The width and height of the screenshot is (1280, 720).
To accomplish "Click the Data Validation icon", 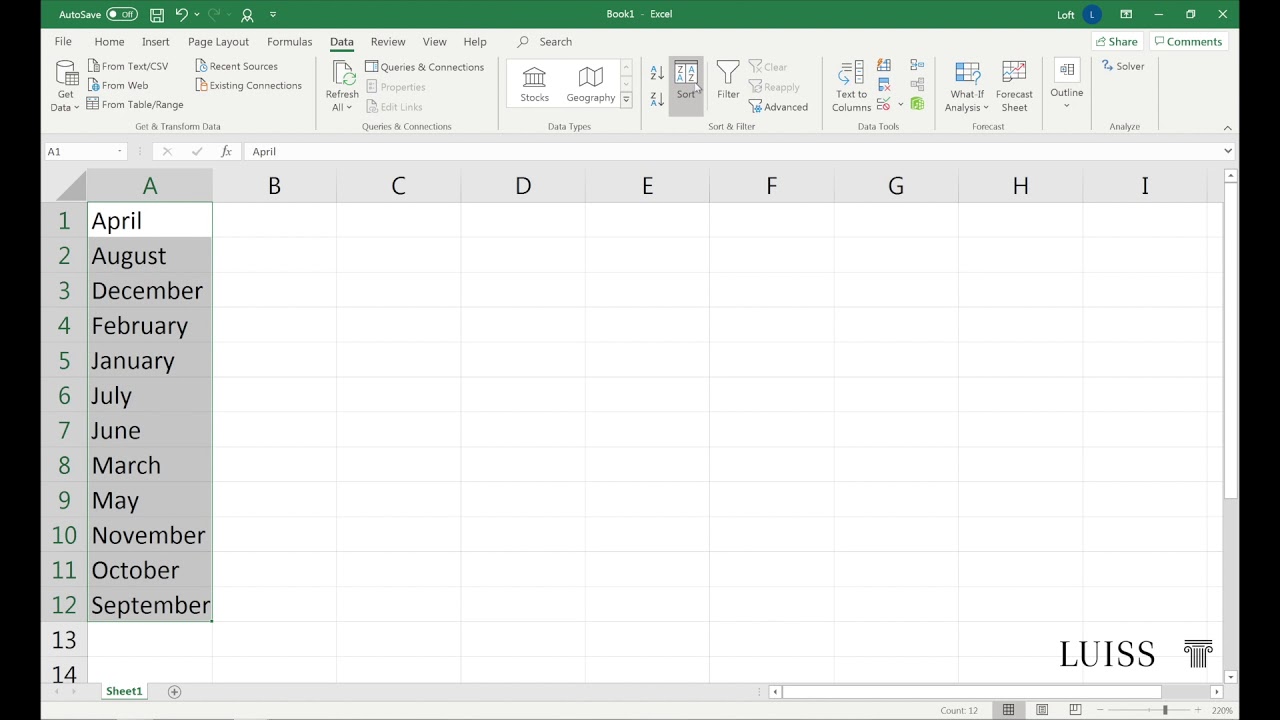I will (883, 104).
